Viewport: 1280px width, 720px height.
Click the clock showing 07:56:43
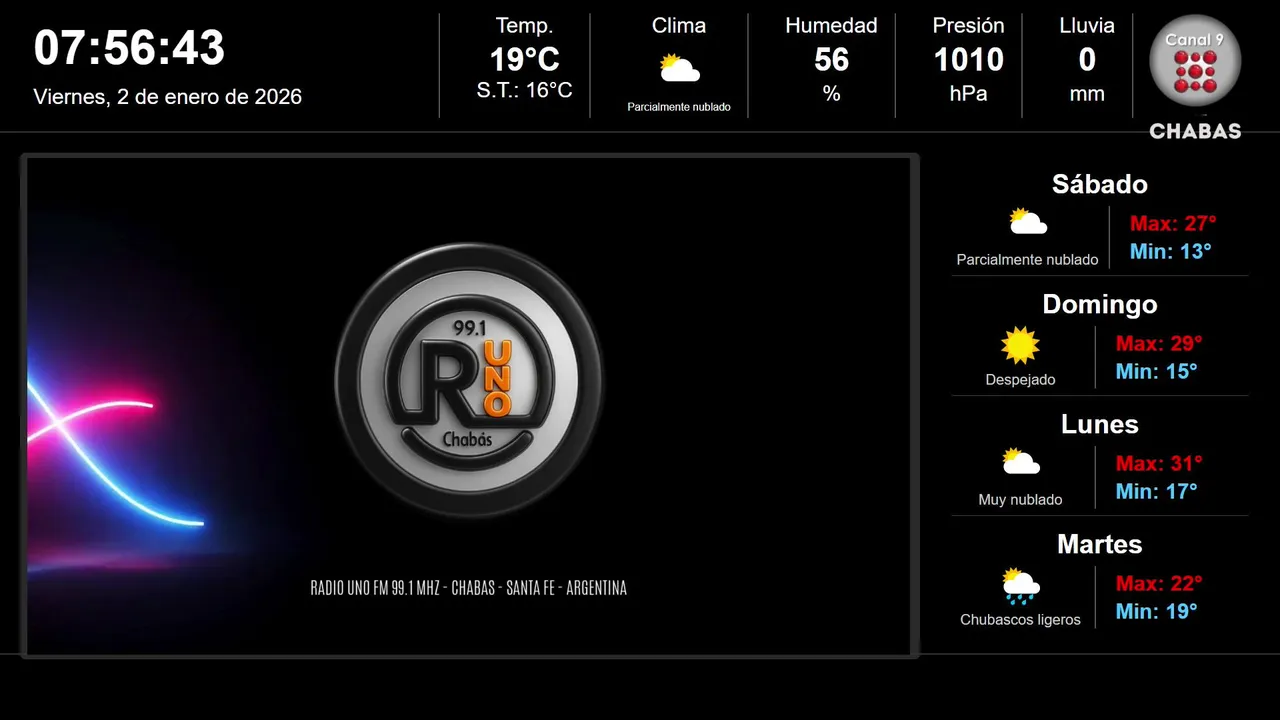pos(129,48)
